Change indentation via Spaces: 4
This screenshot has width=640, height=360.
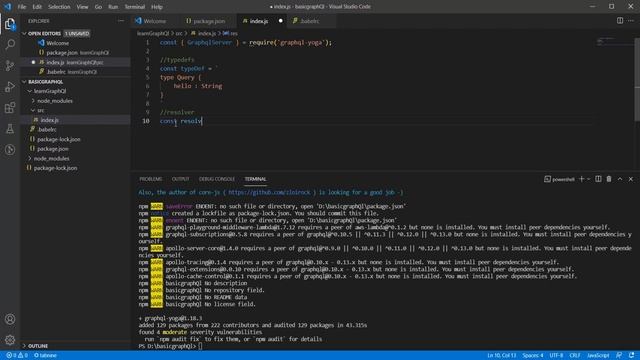[x=533, y=356]
